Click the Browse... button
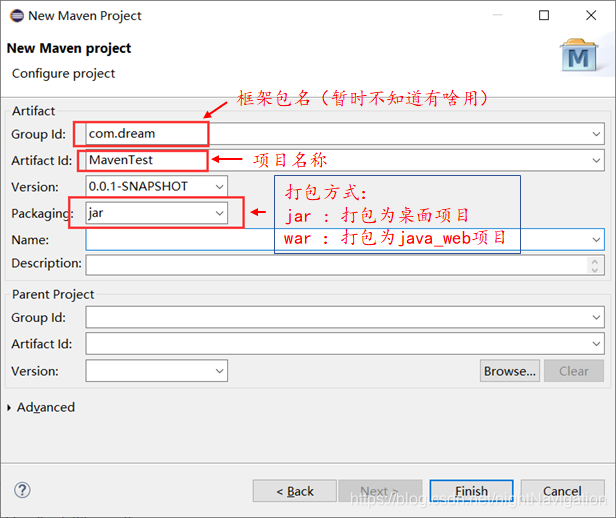This screenshot has width=616, height=518. tap(510, 371)
